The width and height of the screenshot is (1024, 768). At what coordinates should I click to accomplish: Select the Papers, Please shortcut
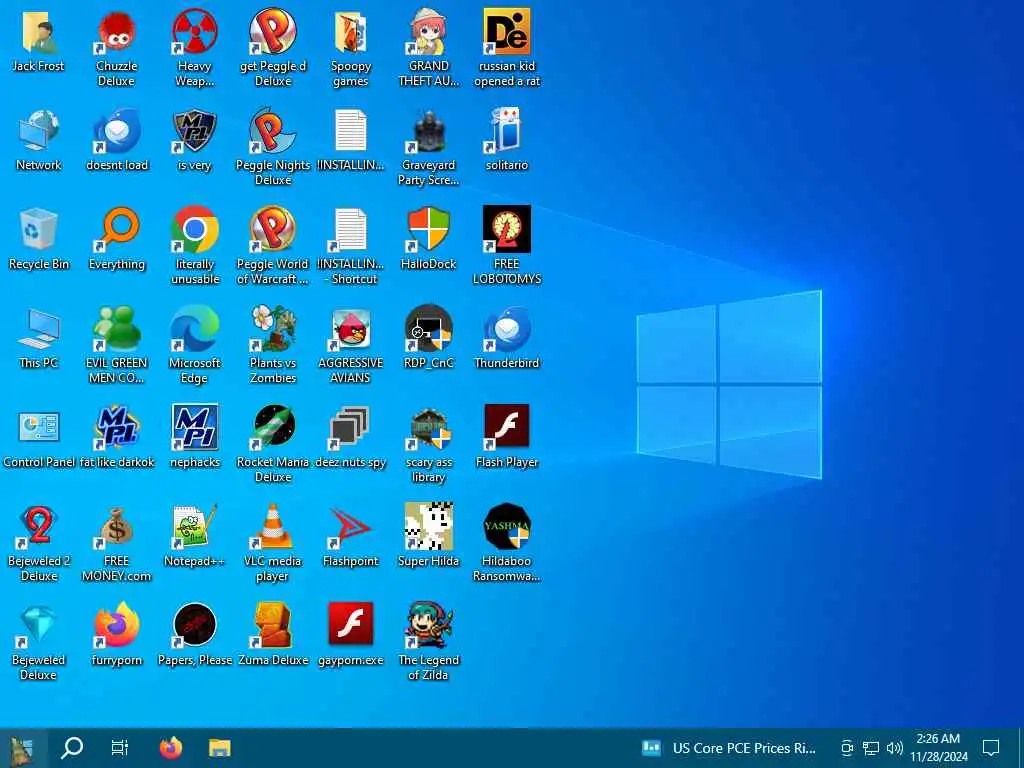pyautogui.click(x=195, y=626)
